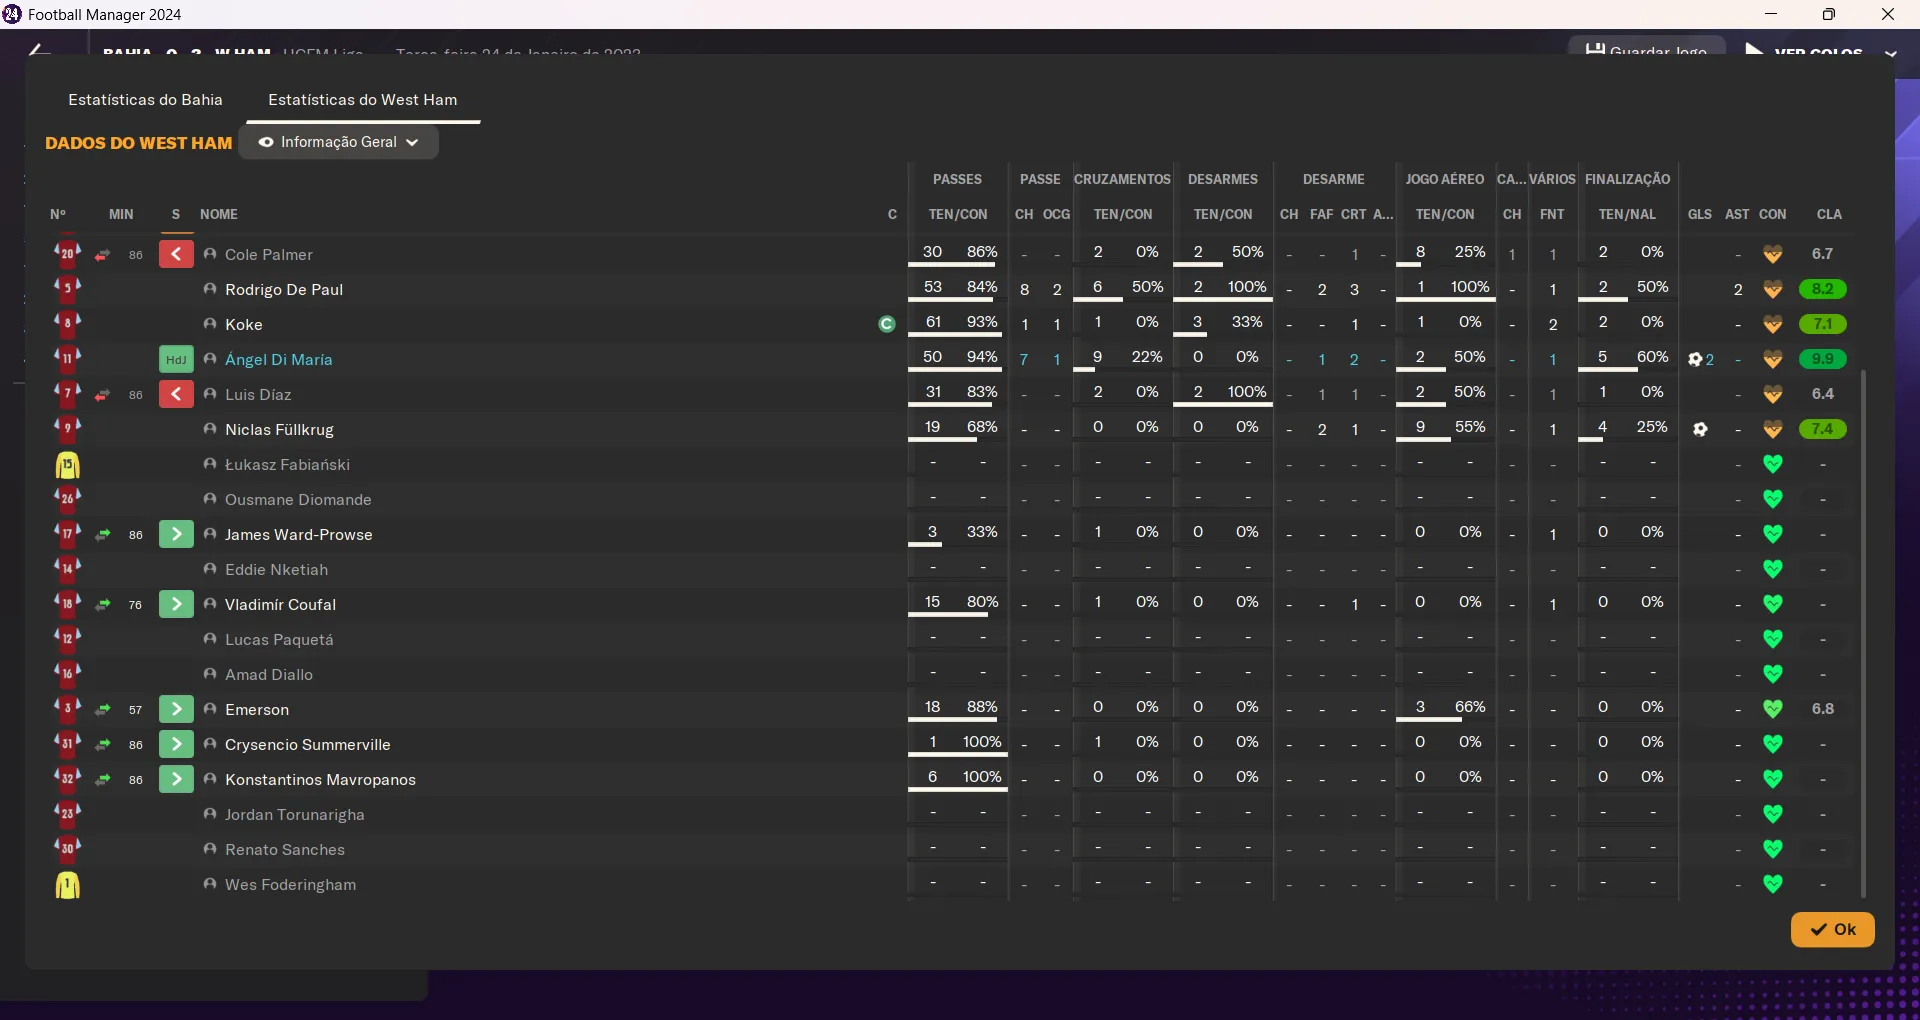Open Rodrigo De Paul's player profile
This screenshot has height=1020, width=1920.
[x=284, y=289]
